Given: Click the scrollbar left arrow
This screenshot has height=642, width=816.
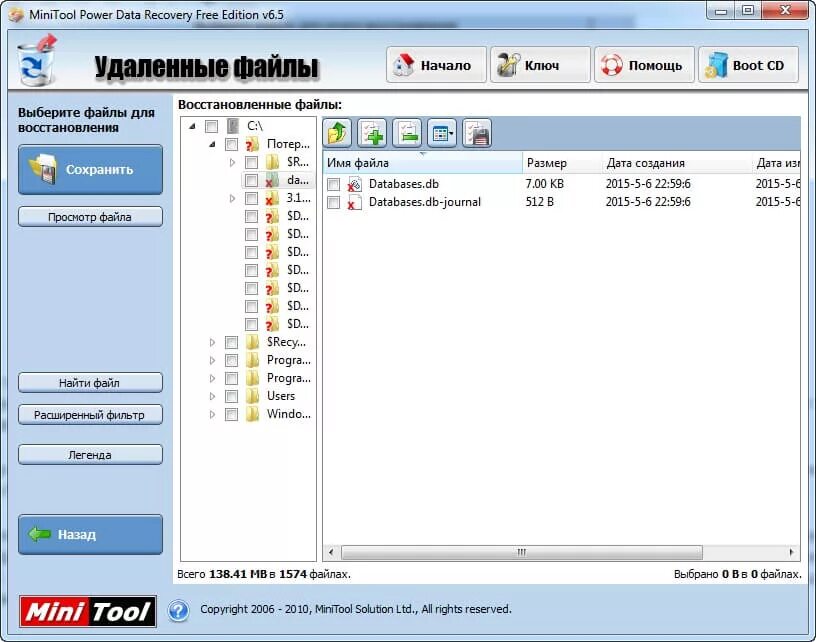Looking at the screenshot, I should coord(332,552).
